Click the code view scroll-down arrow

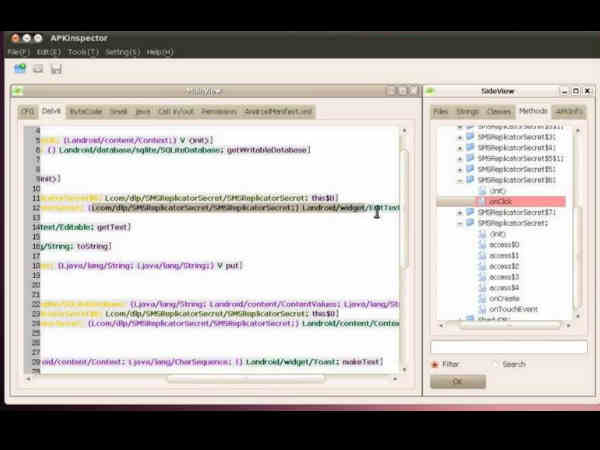click(x=404, y=370)
